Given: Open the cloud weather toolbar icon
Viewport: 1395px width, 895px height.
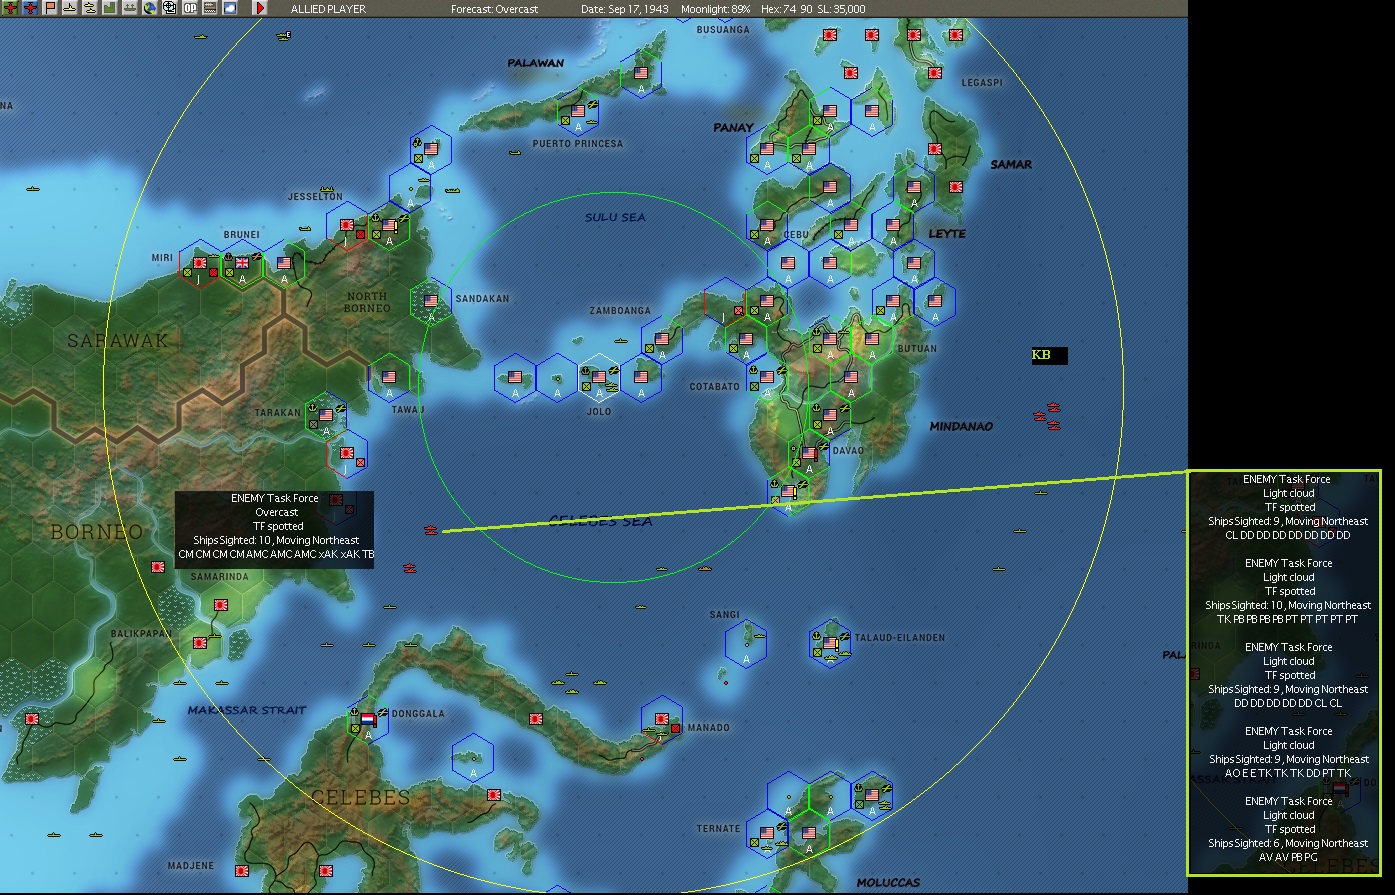Looking at the screenshot, I should (x=229, y=8).
